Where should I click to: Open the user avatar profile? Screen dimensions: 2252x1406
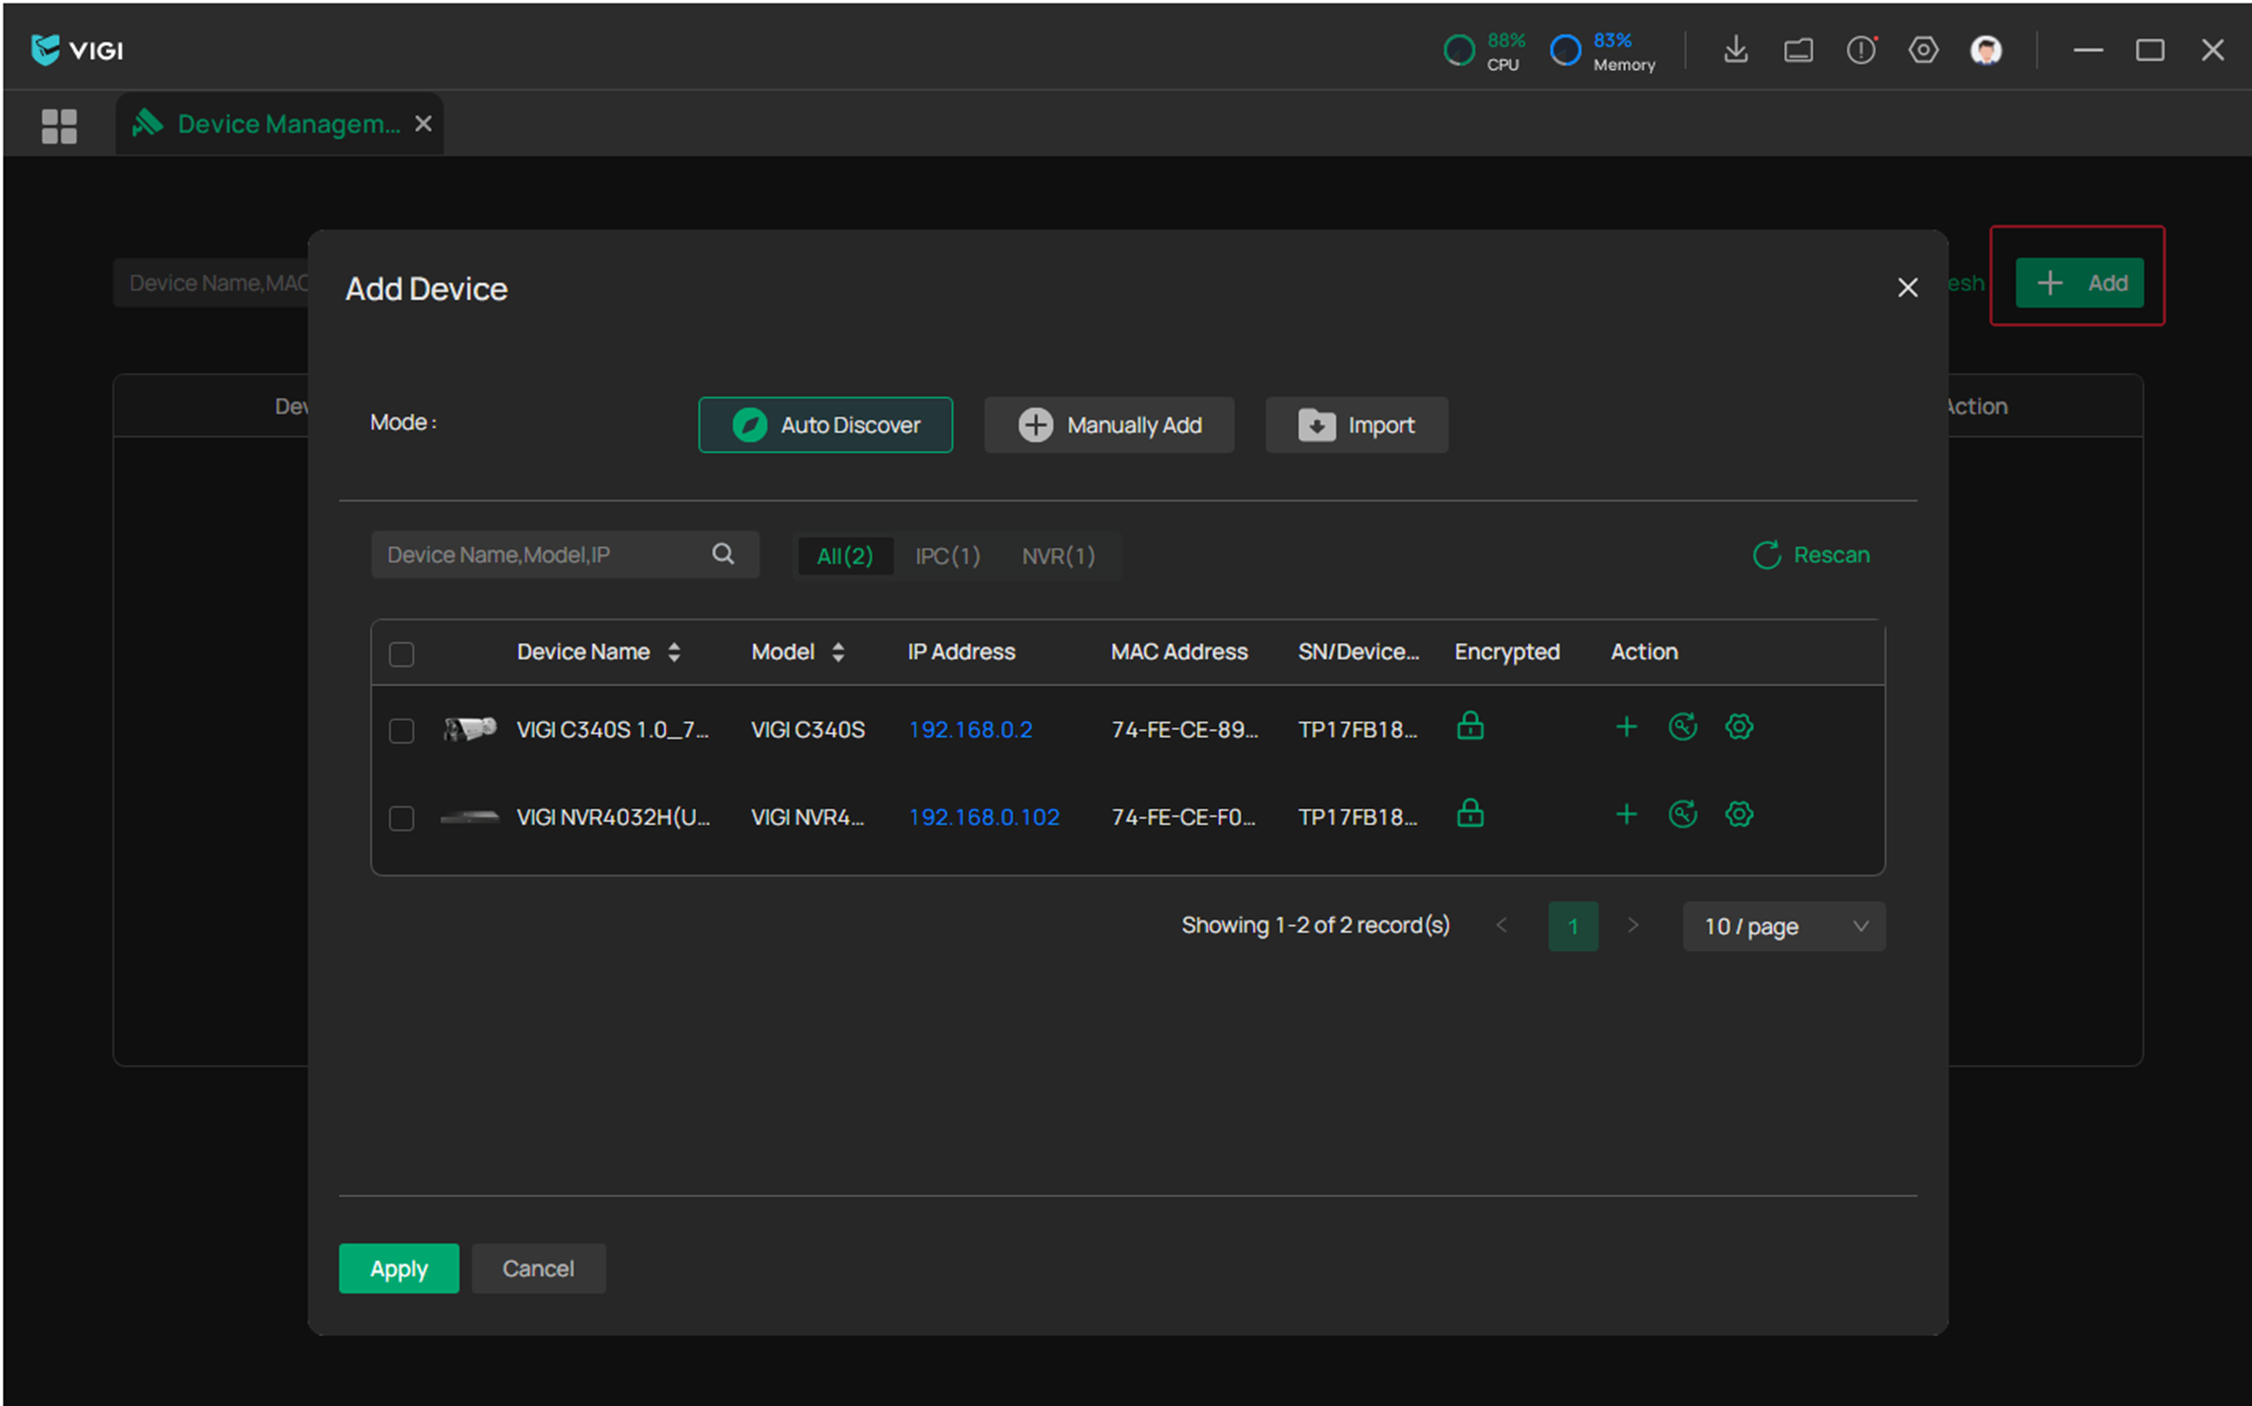point(1986,50)
